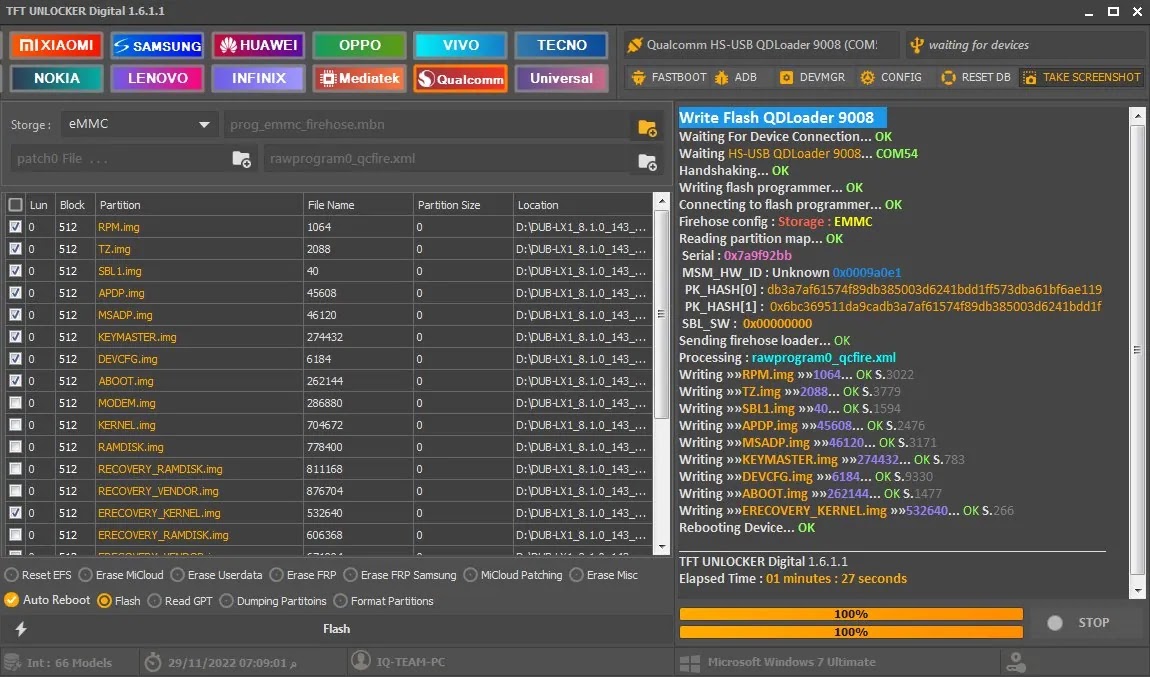This screenshot has height=677, width=1150.
Task: Click the prog_emmc_firehose.mbn input field
Action: (428, 125)
